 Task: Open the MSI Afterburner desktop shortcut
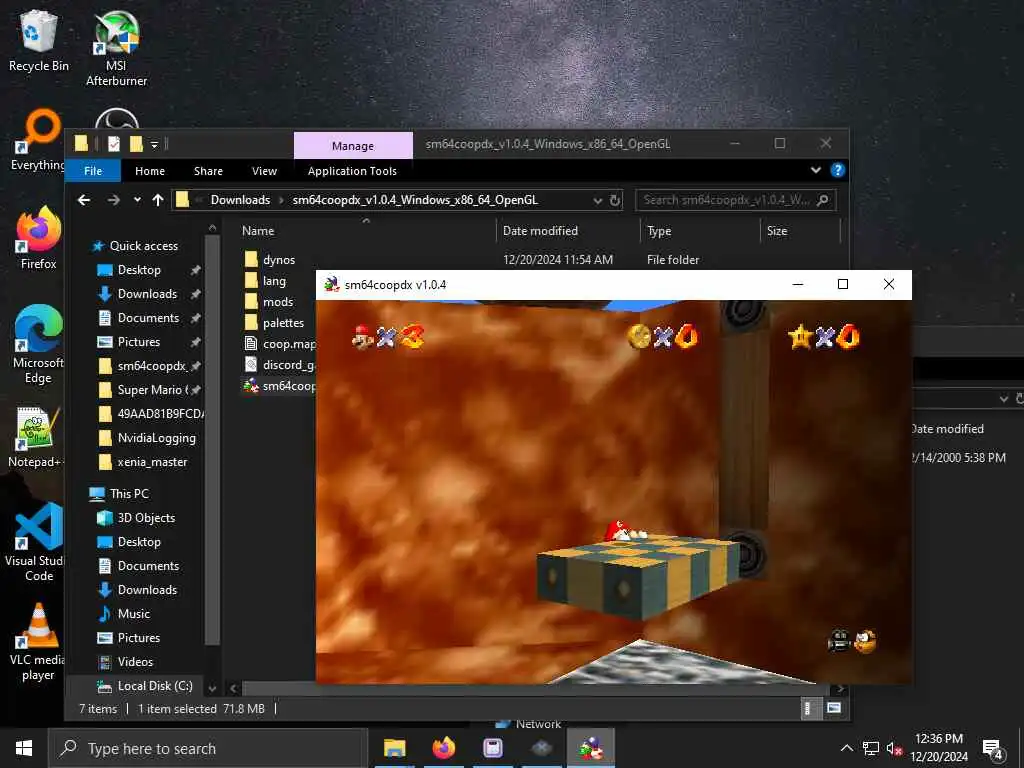116,48
